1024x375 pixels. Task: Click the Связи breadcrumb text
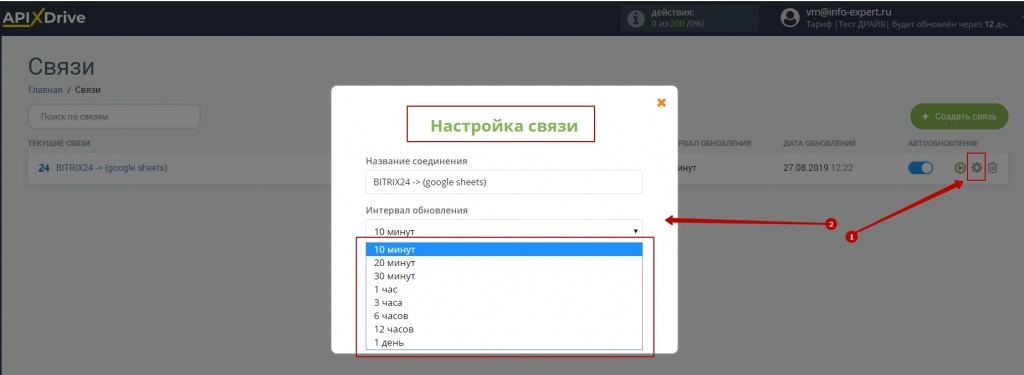click(x=88, y=90)
